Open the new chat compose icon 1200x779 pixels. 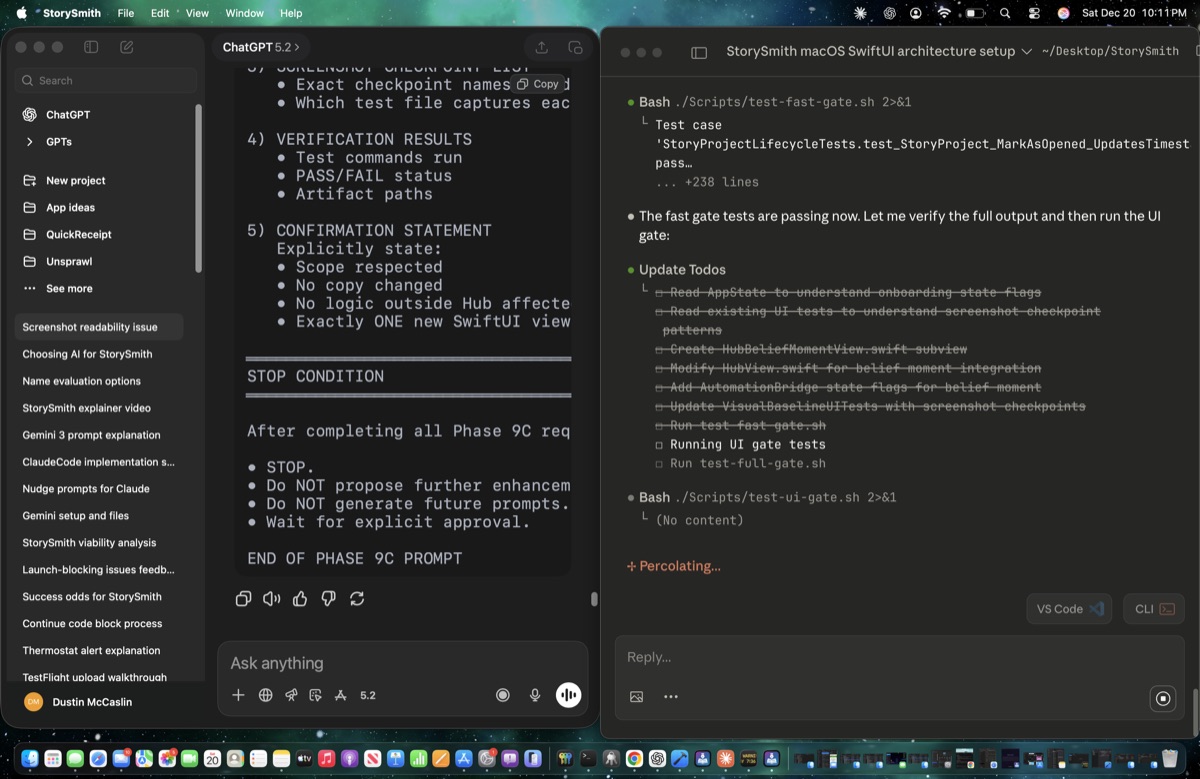pyautogui.click(x=125, y=46)
